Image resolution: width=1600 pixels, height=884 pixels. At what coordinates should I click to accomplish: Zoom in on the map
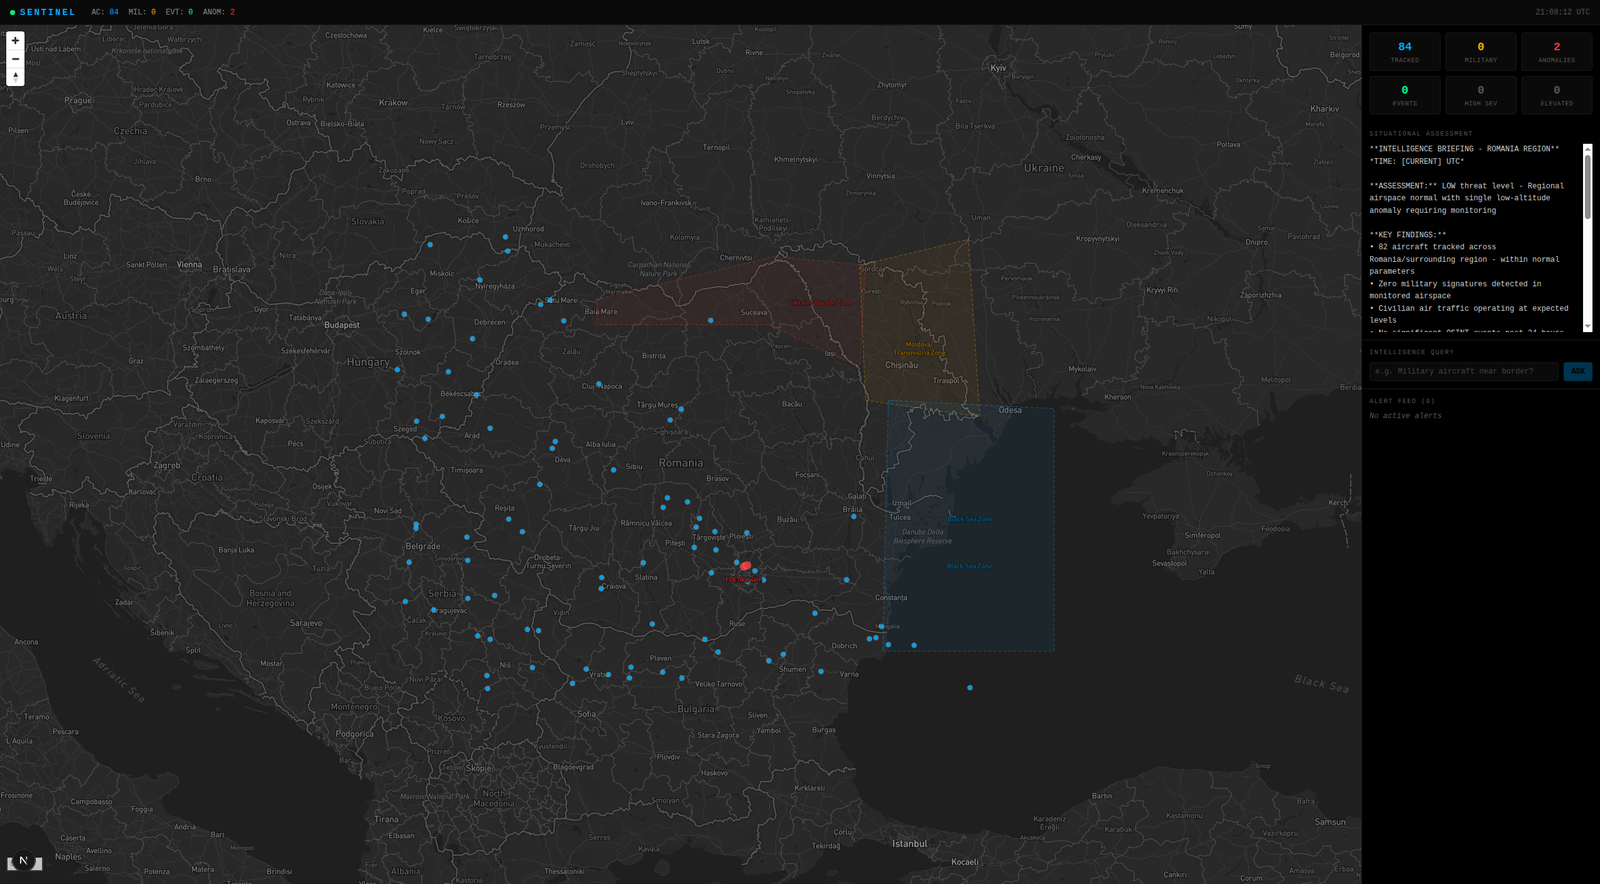pyautogui.click(x=15, y=41)
